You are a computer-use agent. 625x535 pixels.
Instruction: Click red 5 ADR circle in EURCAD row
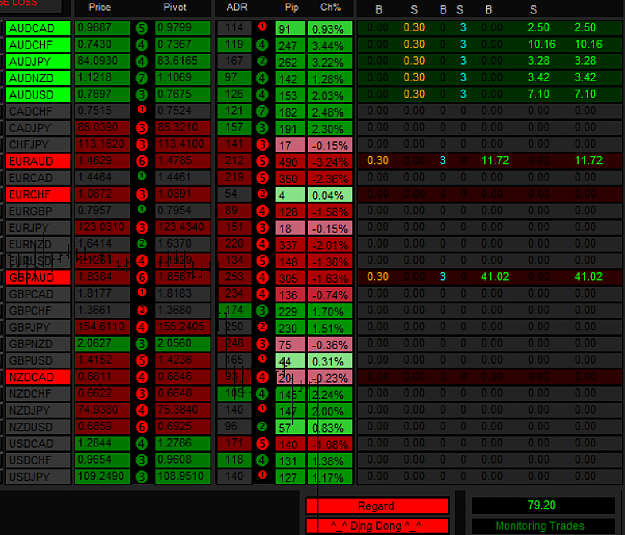(262, 178)
